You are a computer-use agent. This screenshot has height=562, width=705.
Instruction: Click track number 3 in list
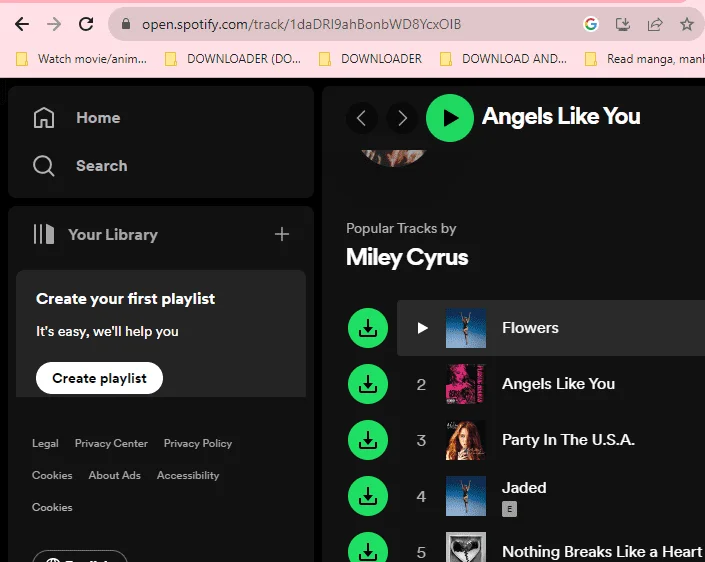(x=421, y=440)
